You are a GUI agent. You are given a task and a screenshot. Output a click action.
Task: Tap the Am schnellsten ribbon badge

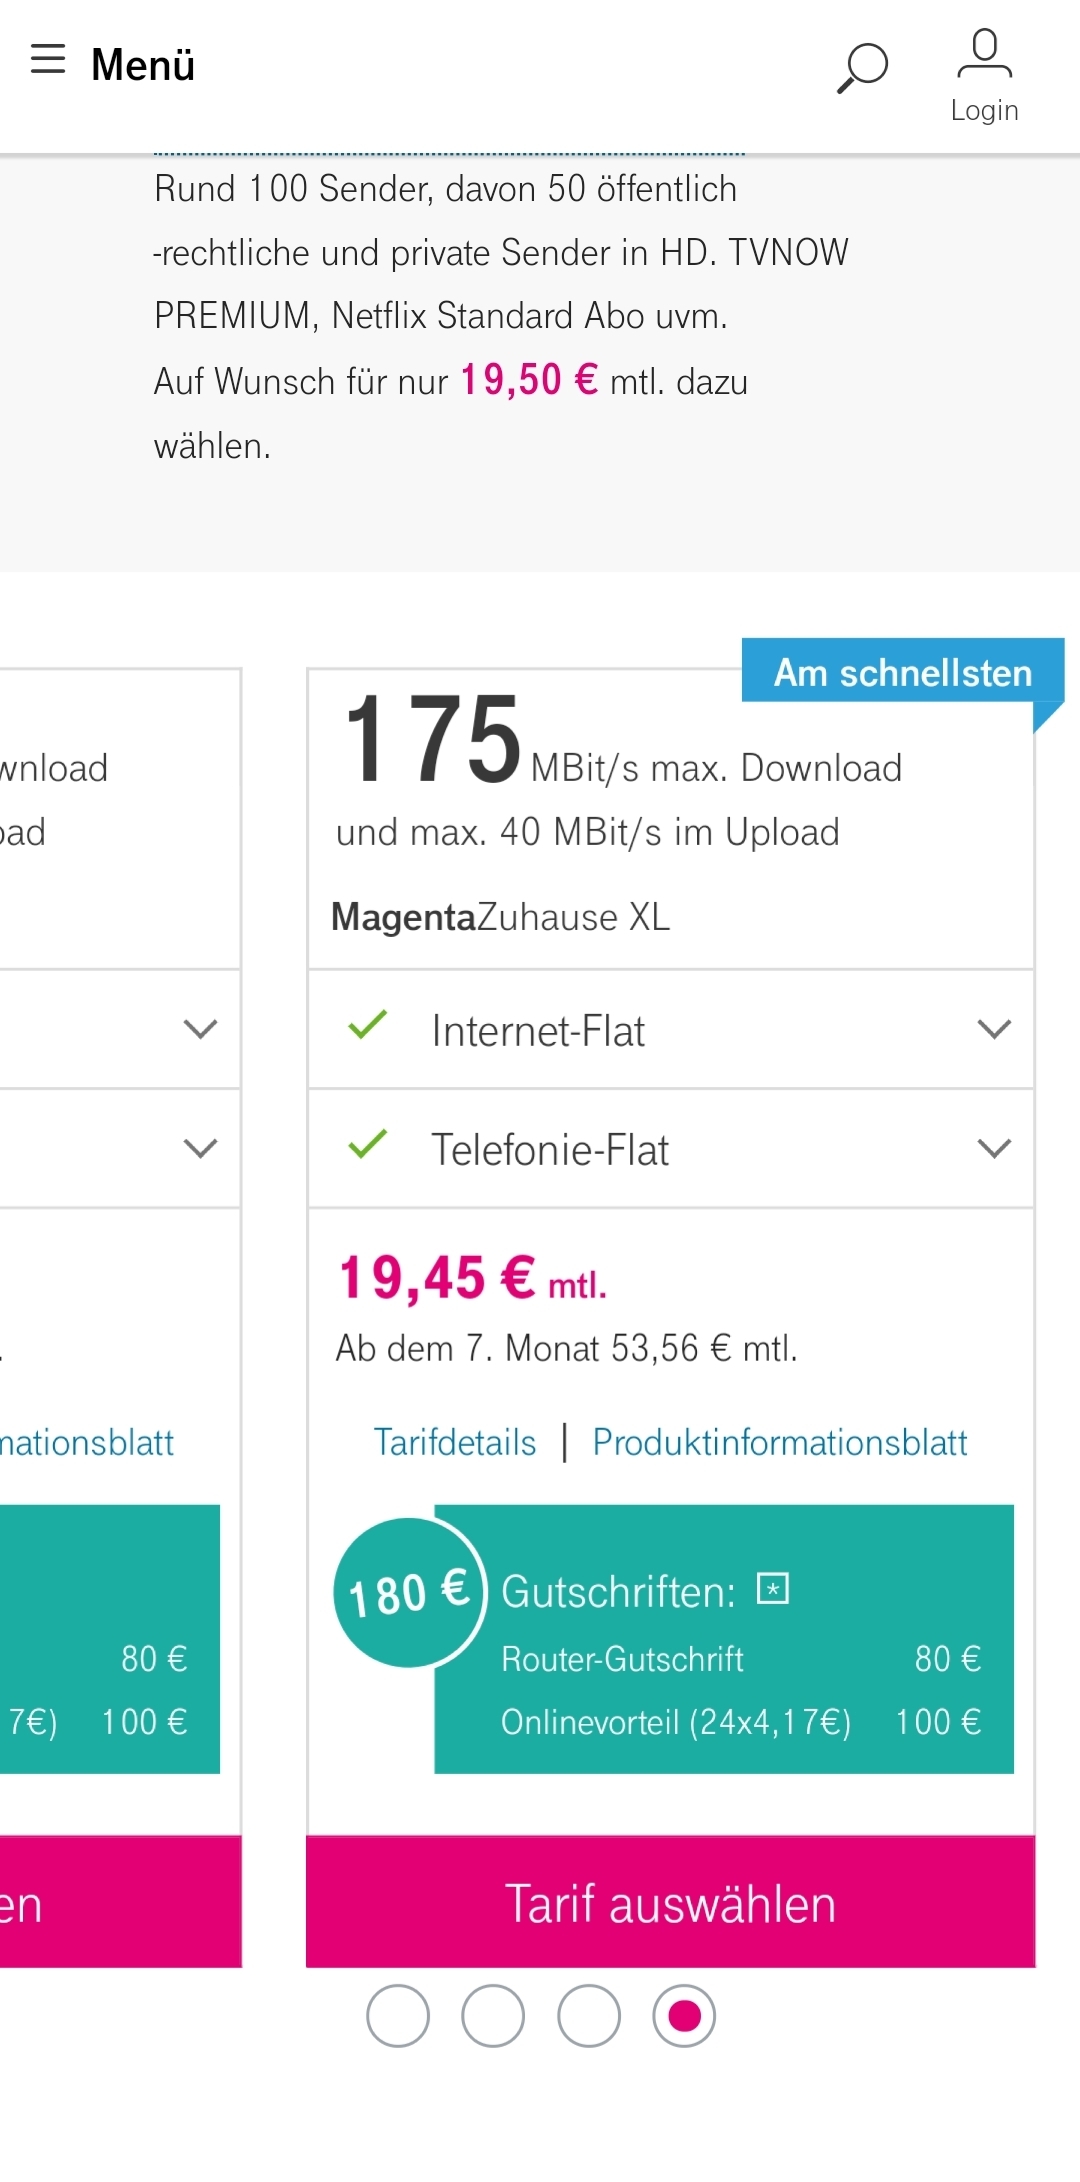(x=903, y=671)
